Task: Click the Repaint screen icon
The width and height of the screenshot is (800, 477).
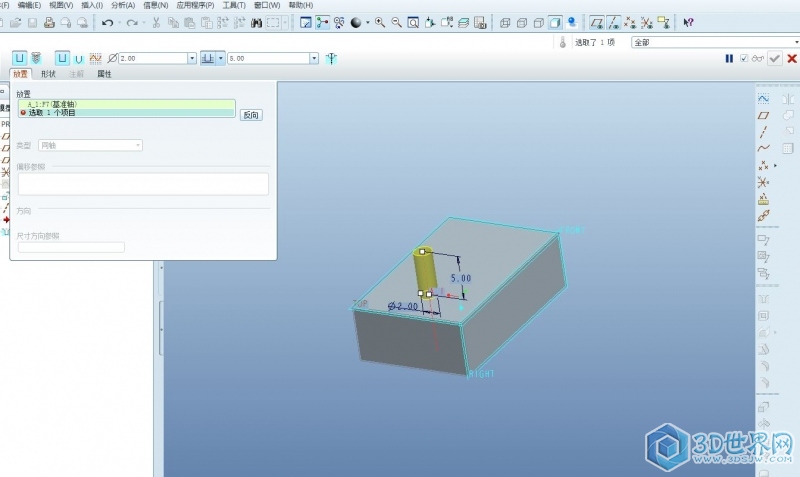Action: tap(306, 22)
